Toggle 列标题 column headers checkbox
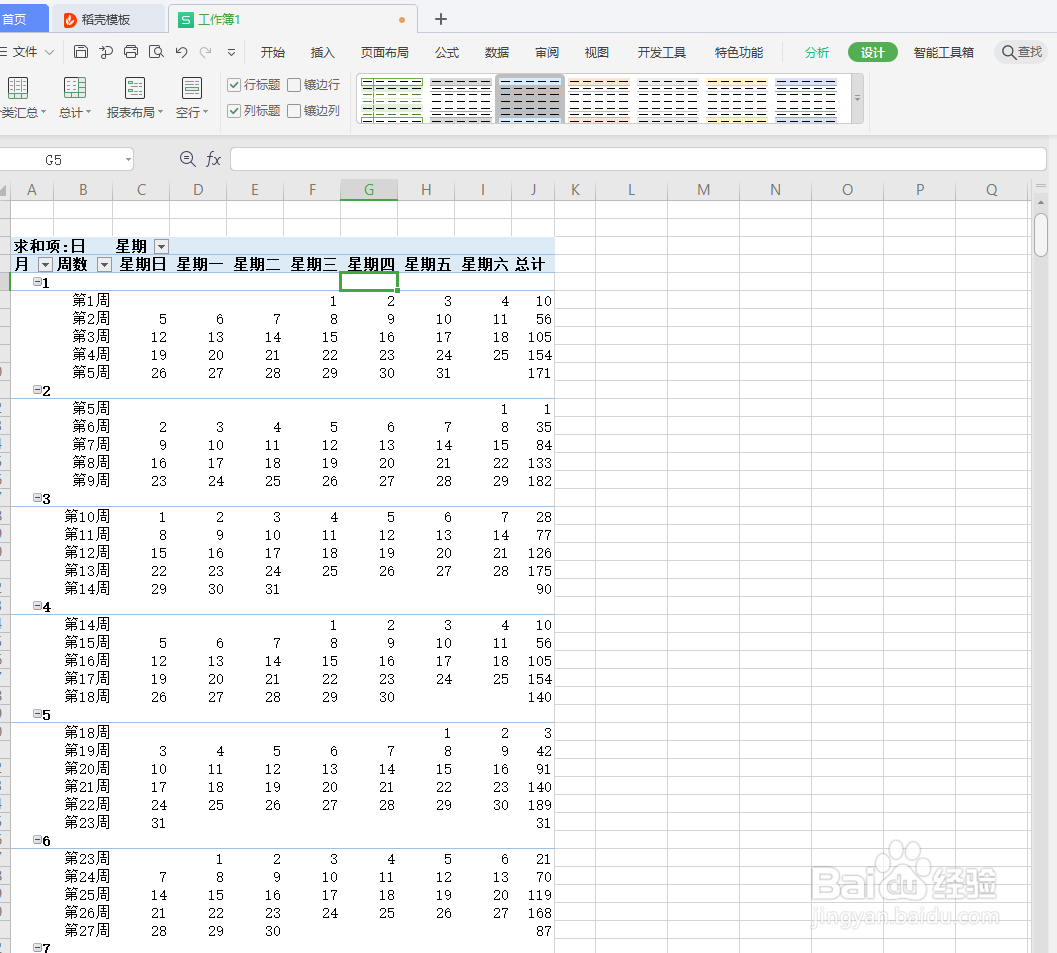Image resolution: width=1057 pixels, height=953 pixels. [x=234, y=111]
